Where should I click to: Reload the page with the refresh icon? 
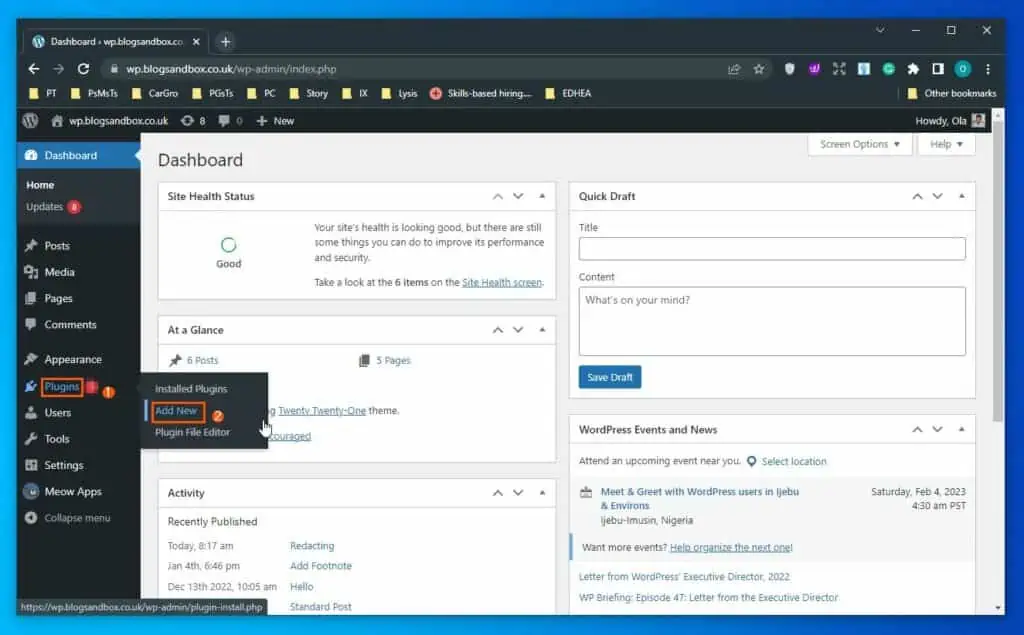click(84, 69)
